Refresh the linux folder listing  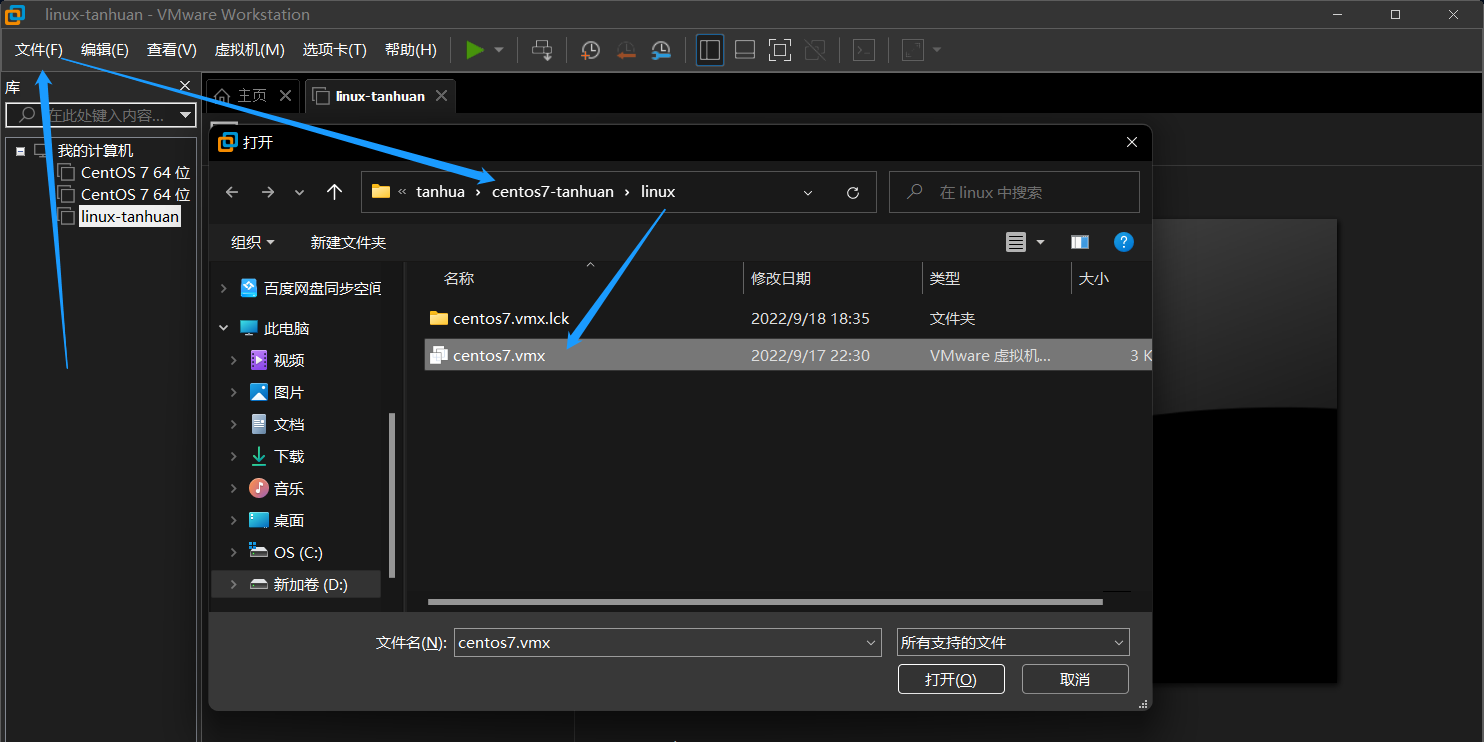(x=853, y=192)
